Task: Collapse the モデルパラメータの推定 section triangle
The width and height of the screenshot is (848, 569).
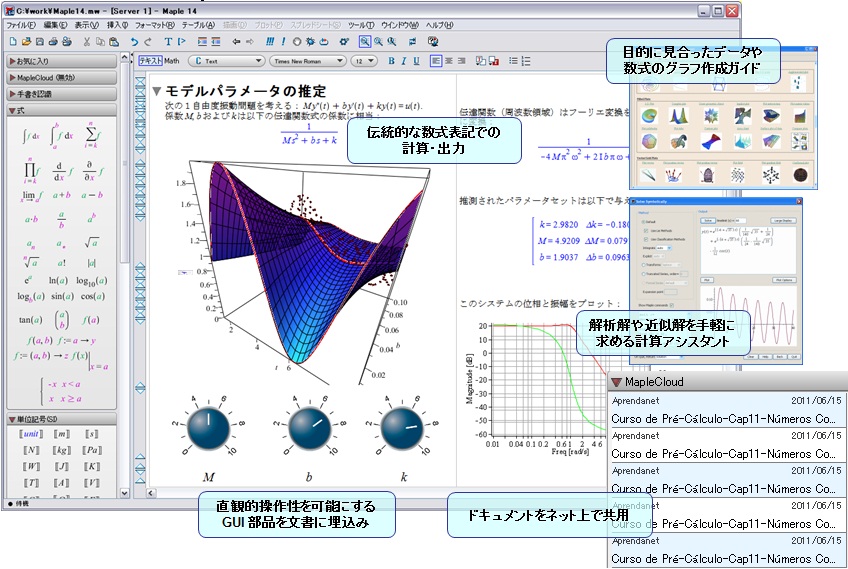Action: (x=157, y=91)
